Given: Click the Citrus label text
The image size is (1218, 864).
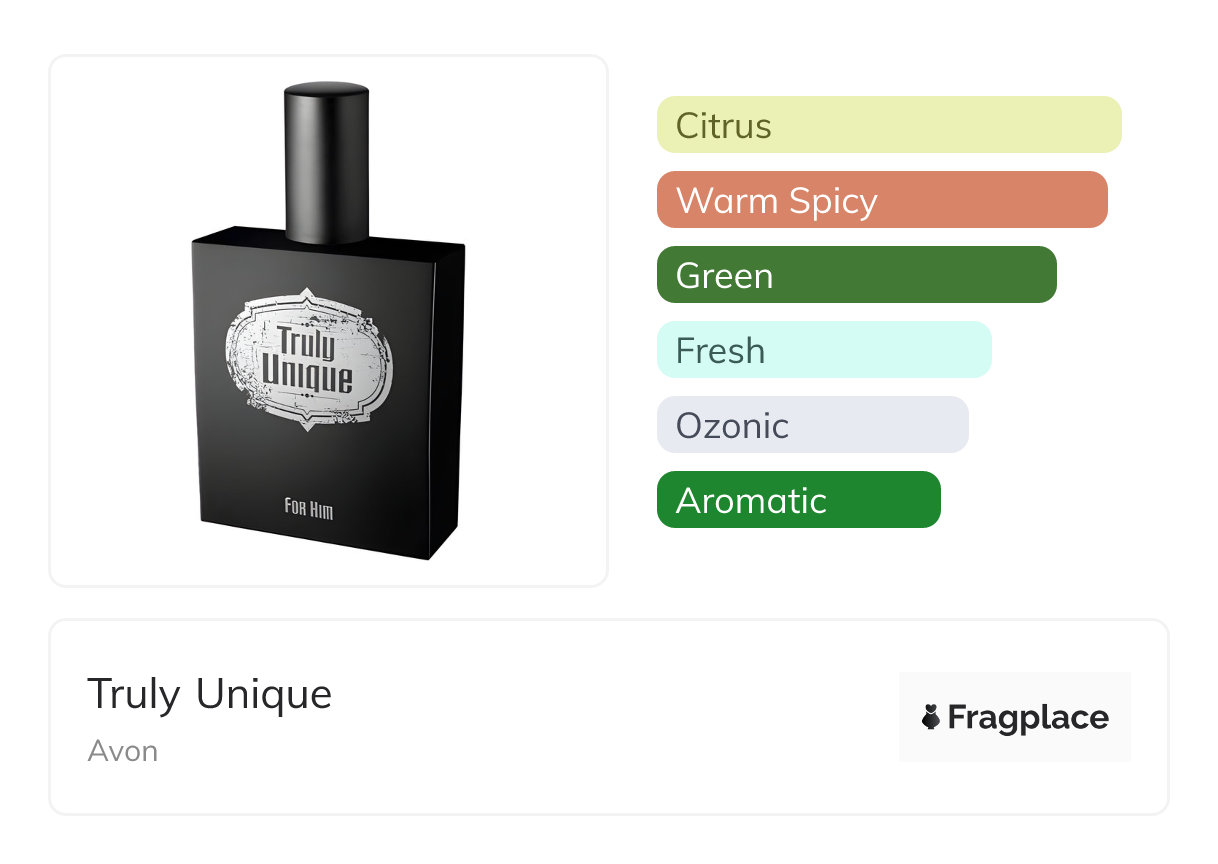Looking at the screenshot, I should (724, 126).
